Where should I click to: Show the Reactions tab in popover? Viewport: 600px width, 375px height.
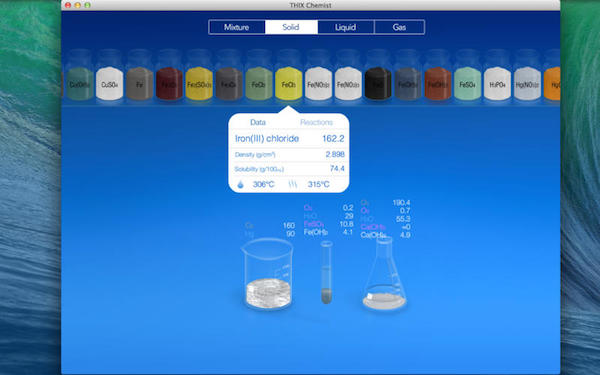pos(316,122)
